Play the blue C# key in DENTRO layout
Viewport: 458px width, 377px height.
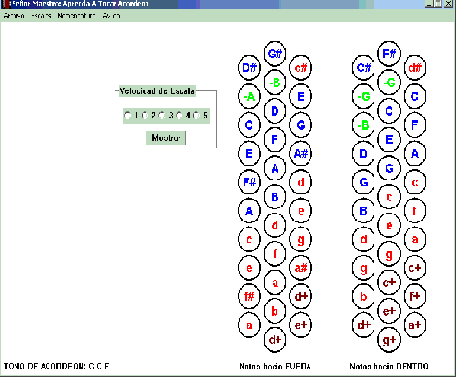(x=364, y=68)
